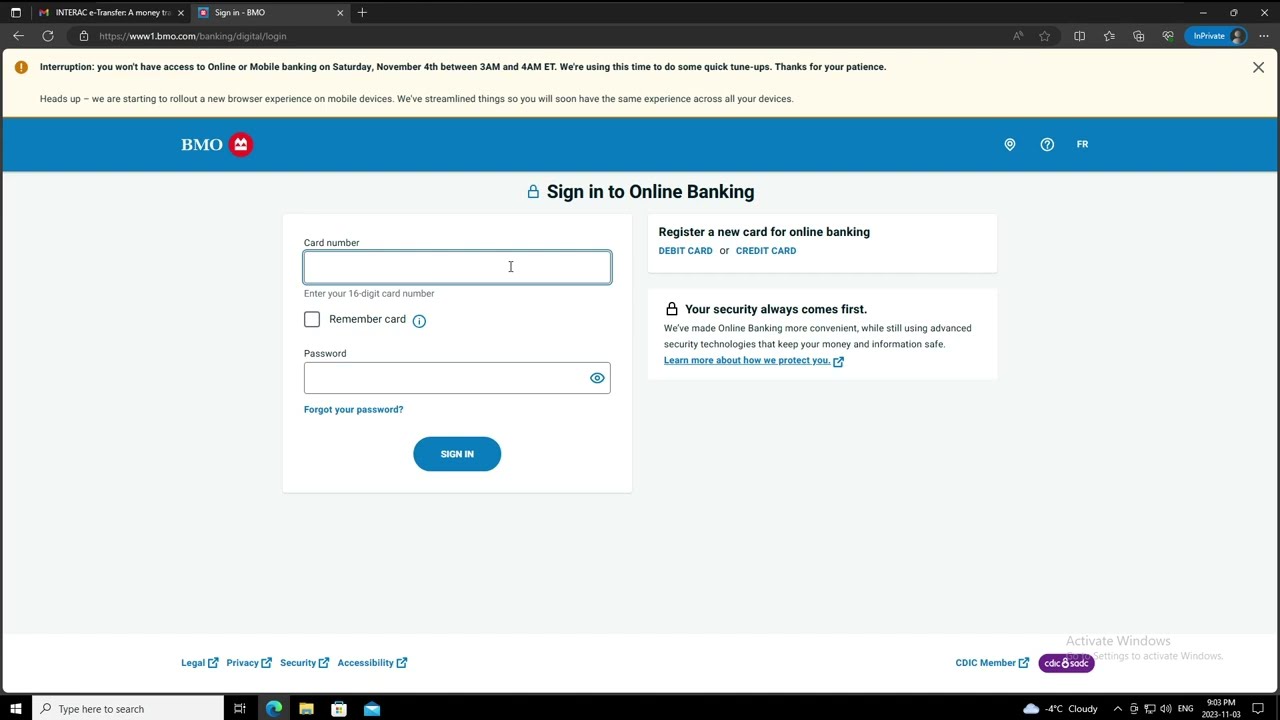This screenshot has height=720, width=1280.
Task: Show hidden system tray icons
Action: click(x=1117, y=709)
